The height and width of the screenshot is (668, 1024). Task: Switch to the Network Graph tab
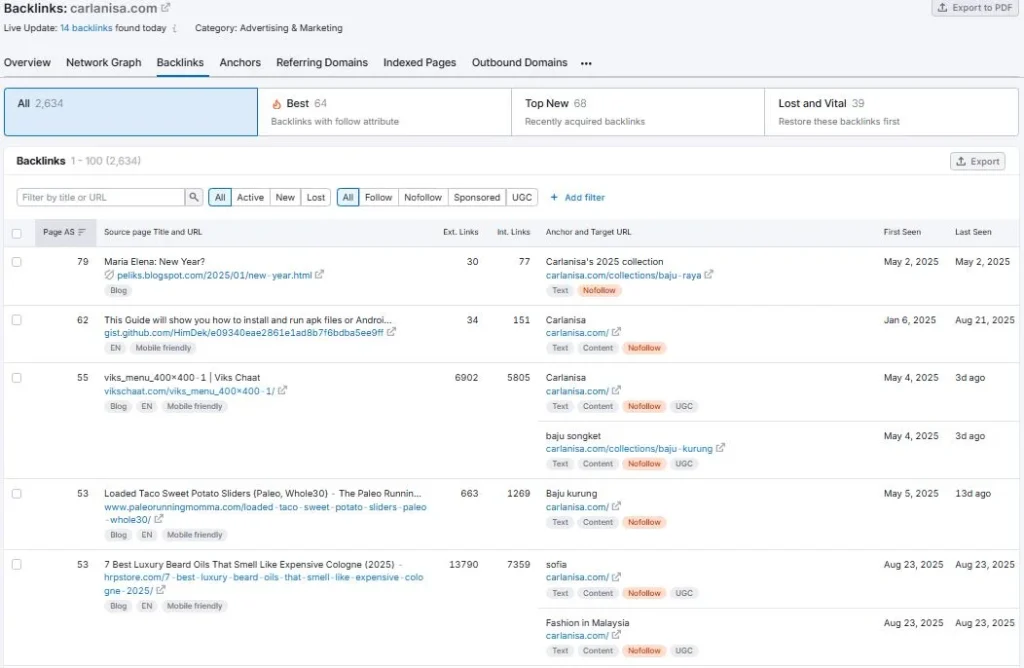pyautogui.click(x=103, y=63)
